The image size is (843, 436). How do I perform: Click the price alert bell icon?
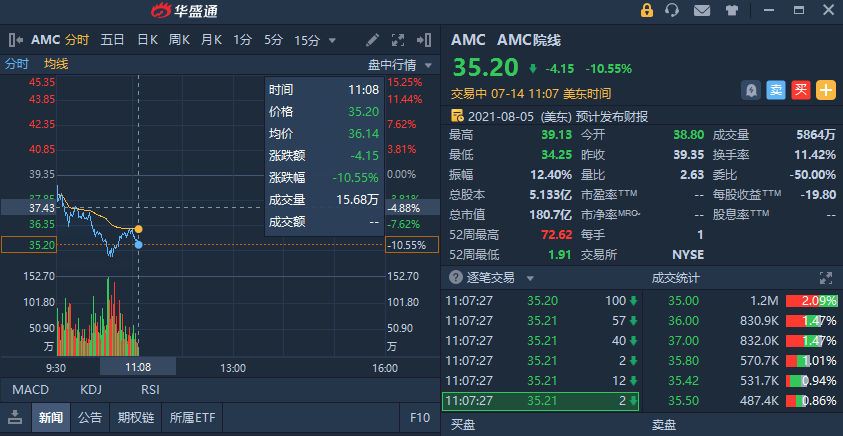tap(749, 90)
